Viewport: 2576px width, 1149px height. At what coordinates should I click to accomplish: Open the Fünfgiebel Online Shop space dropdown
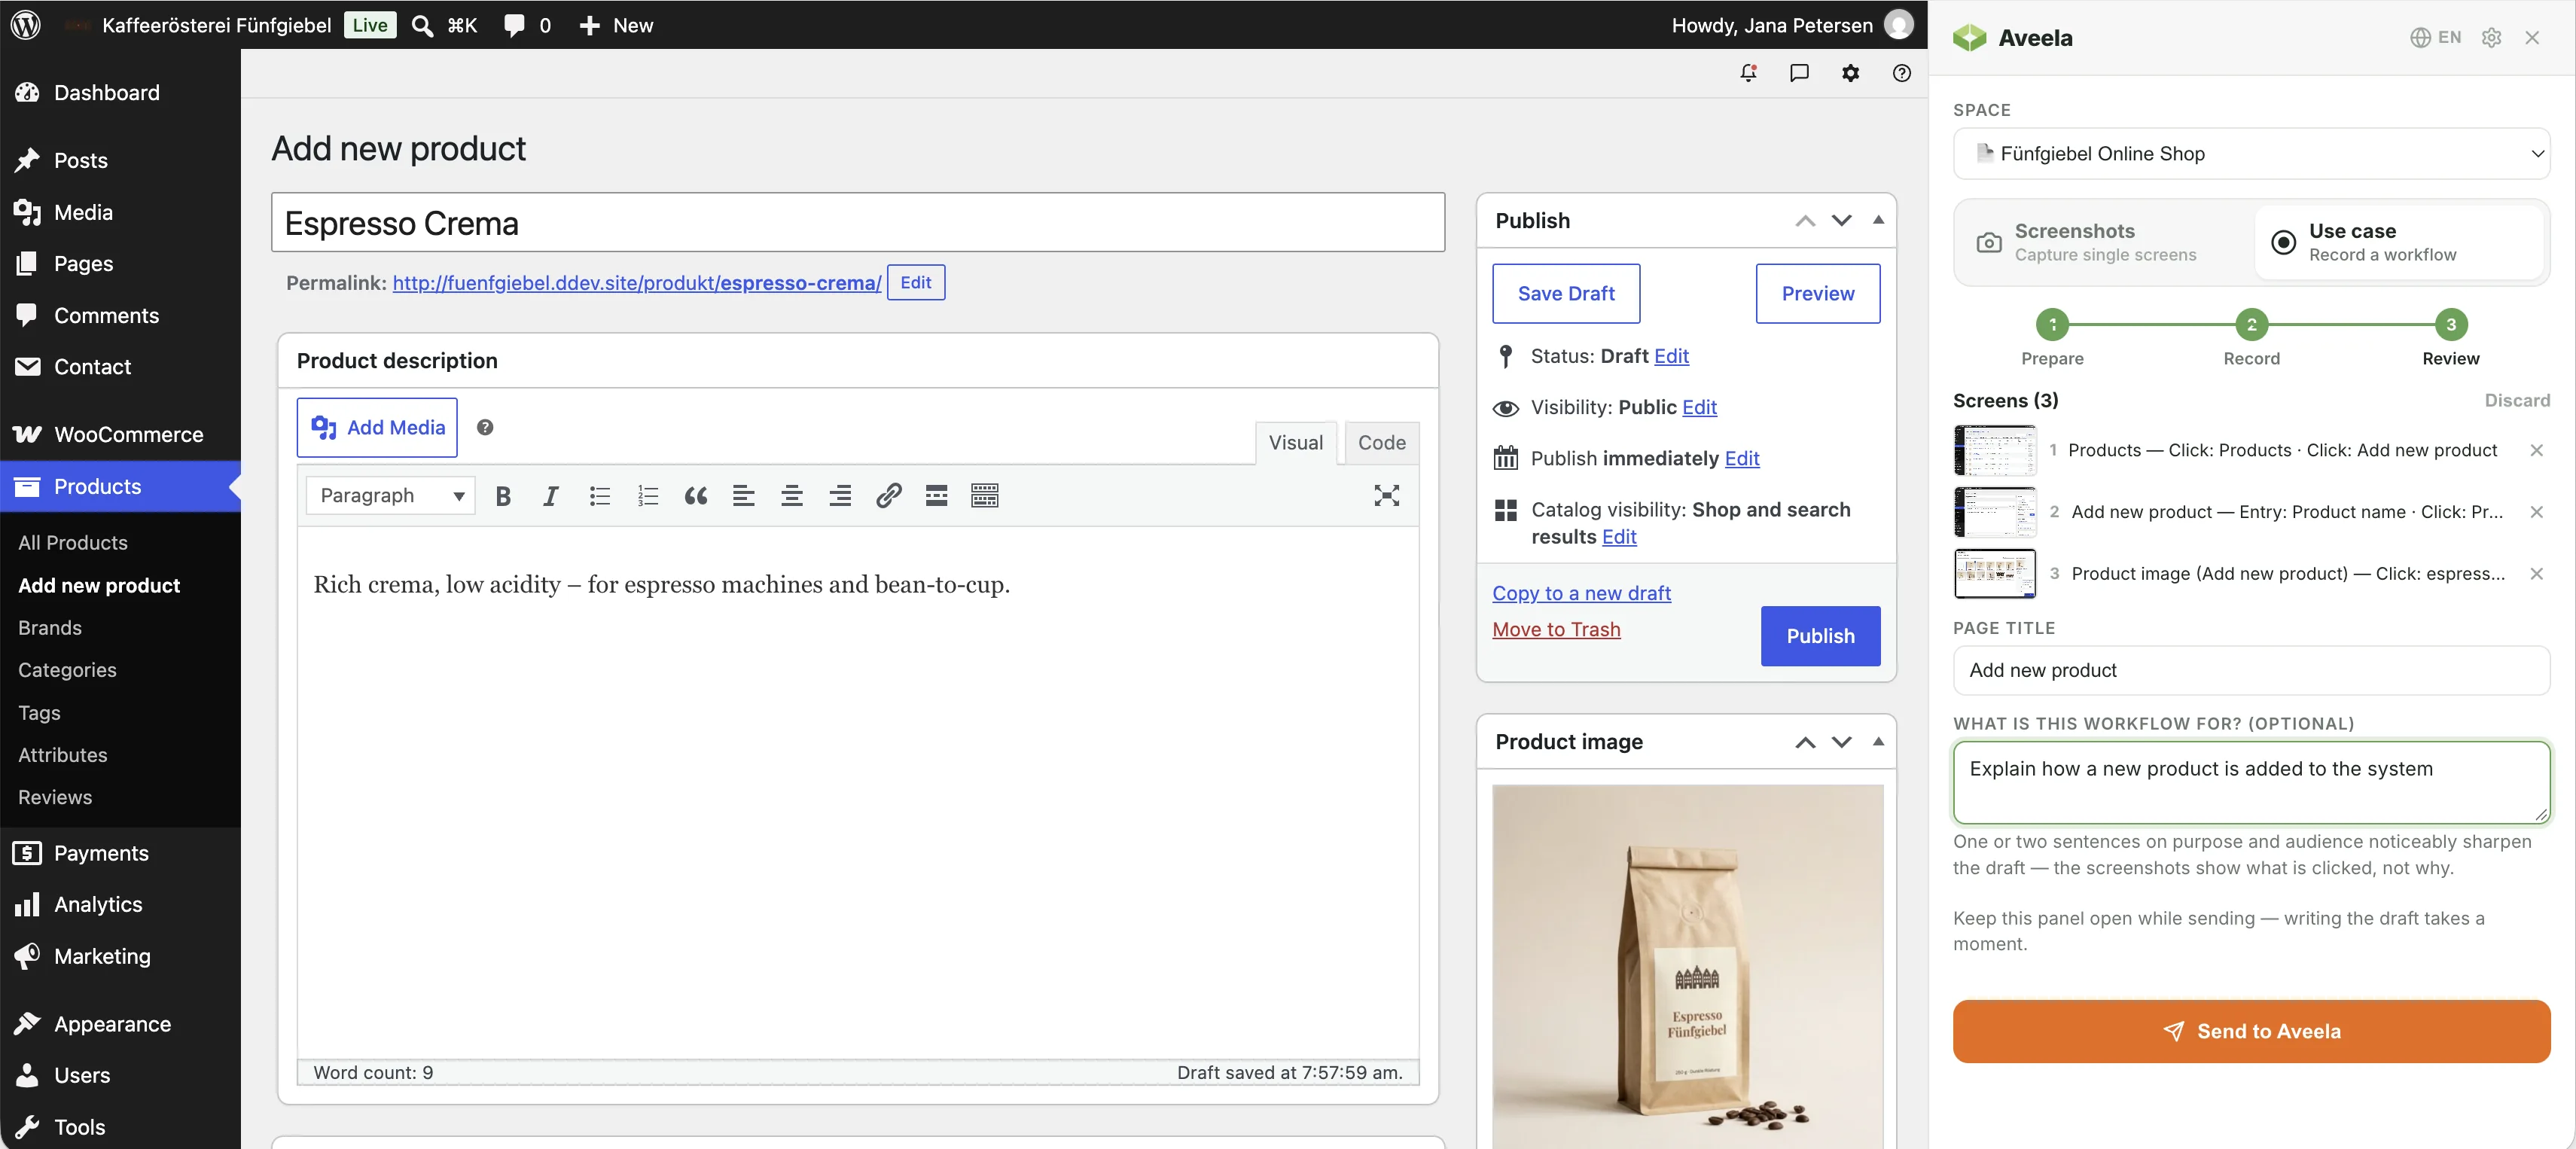[x=2251, y=154]
